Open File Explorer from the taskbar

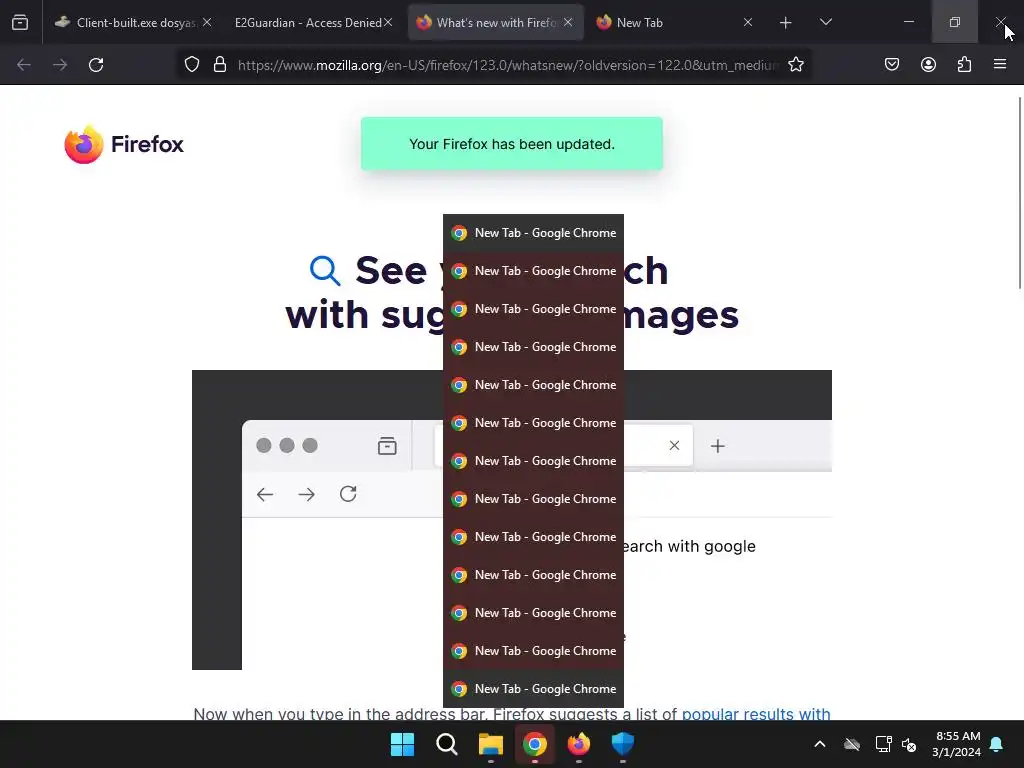click(490, 744)
